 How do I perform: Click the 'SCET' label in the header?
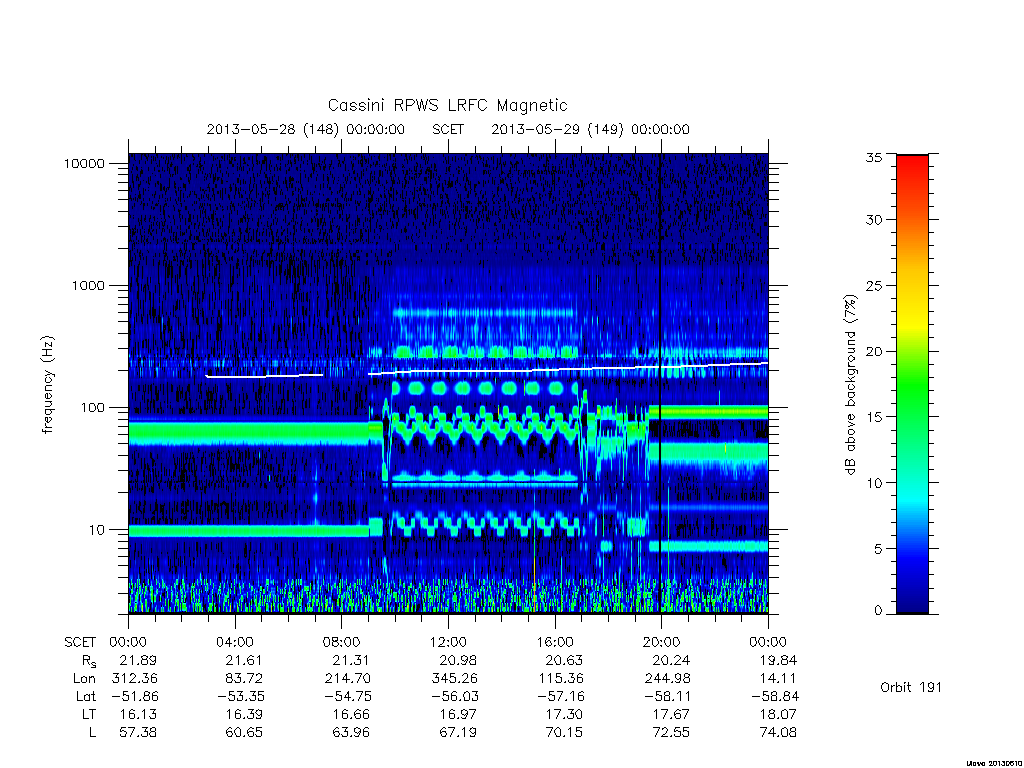tap(448, 129)
